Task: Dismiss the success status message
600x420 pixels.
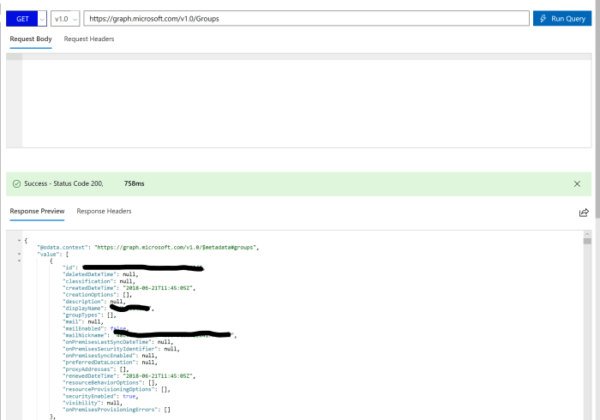Action: coord(577,184)
